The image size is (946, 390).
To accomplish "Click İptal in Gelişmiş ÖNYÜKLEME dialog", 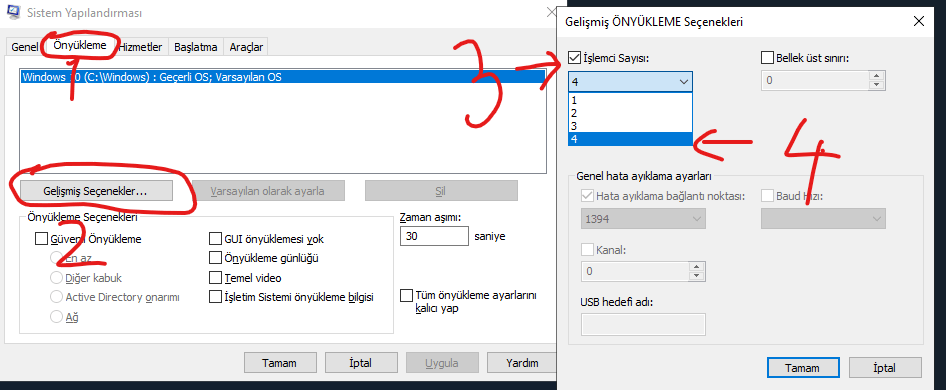I will pos(885,368).
